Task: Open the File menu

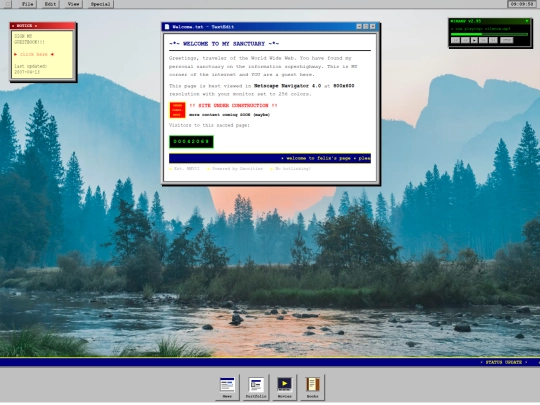Action: click(28, 4)
